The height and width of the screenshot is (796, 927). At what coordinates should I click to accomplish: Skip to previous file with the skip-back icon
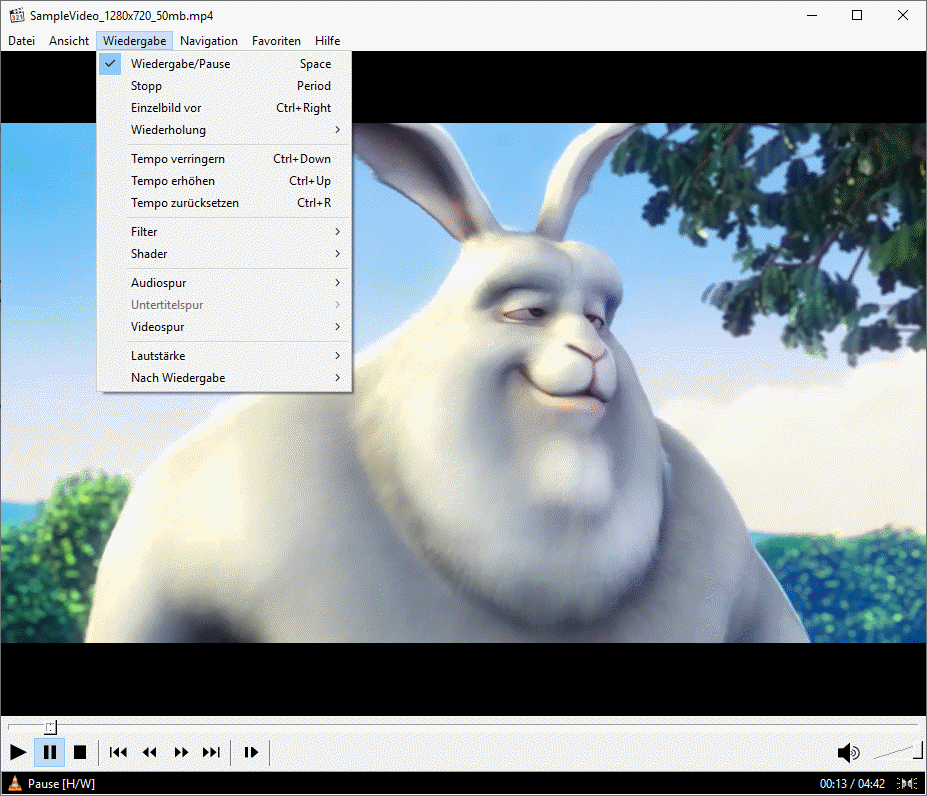click(118, 752)
